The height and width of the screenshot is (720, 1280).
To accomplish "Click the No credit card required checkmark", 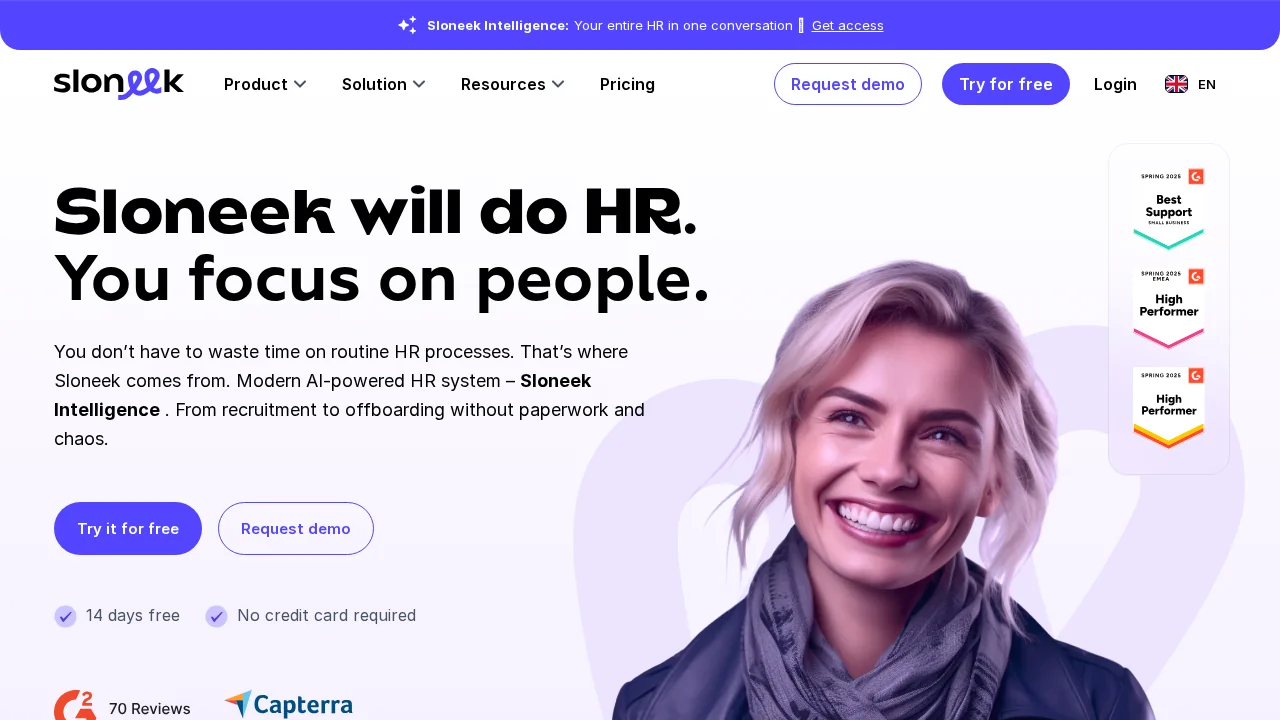I will tap(216, 616).
